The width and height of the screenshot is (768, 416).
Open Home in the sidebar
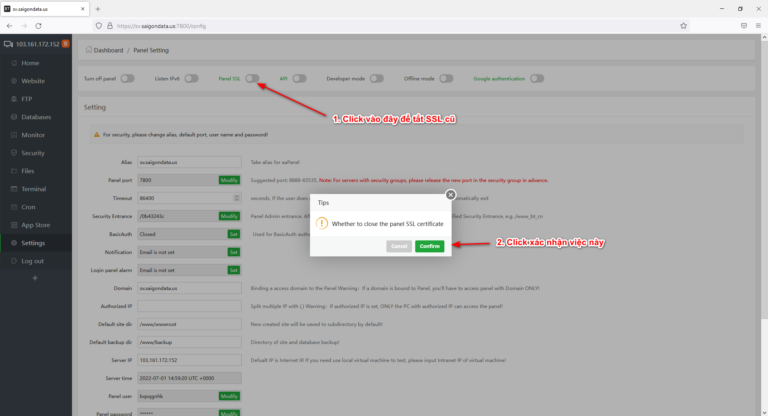[x=29, y=63]
